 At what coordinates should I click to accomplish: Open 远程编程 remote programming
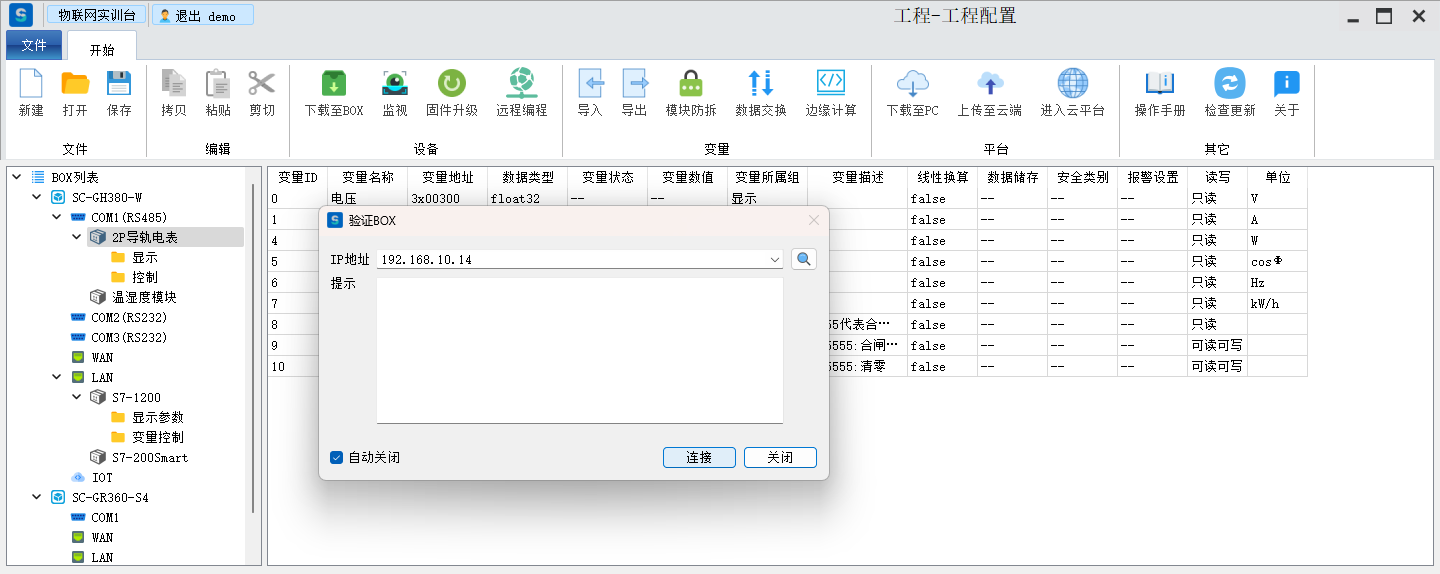click(x=521, y=84)
